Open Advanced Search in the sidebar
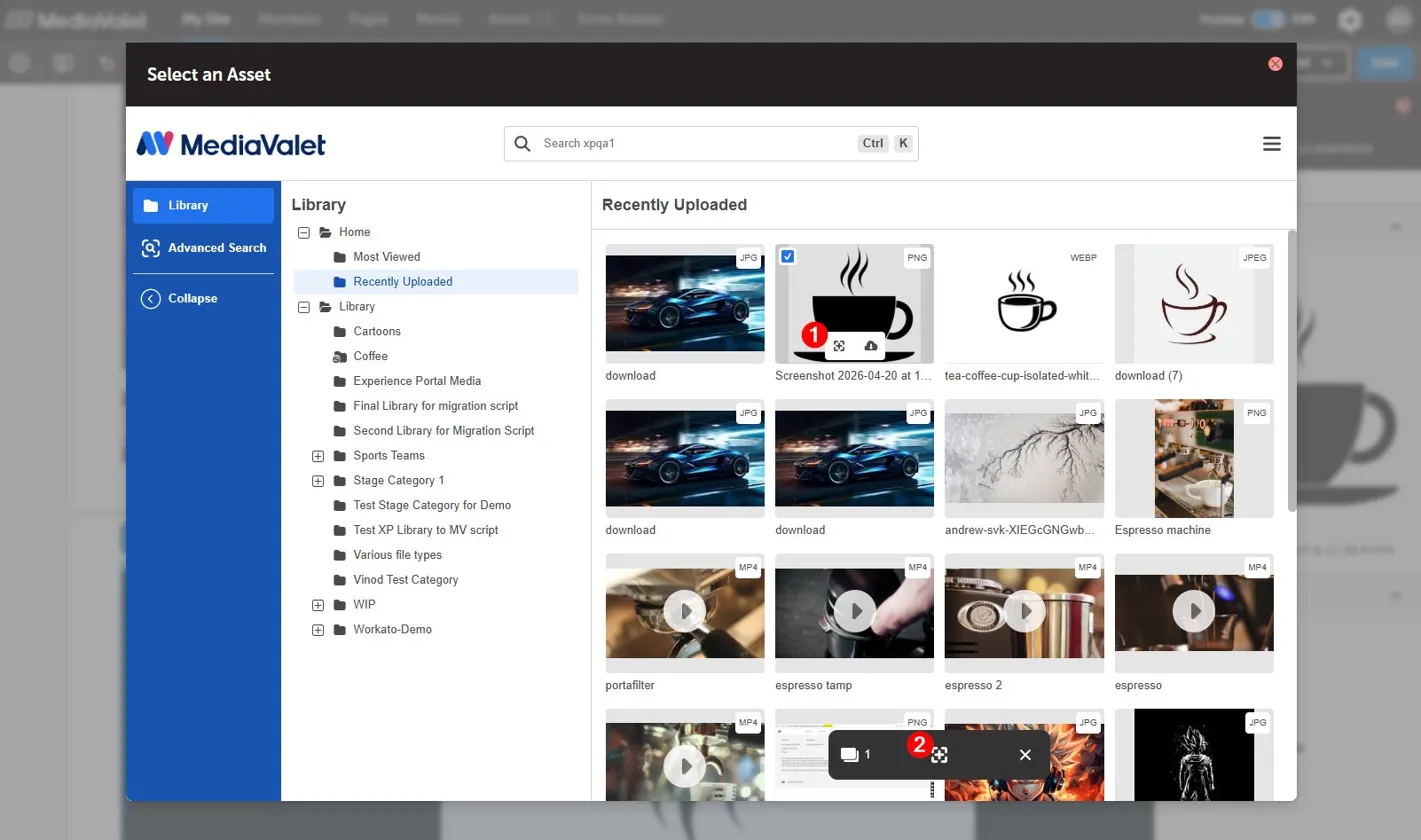The width and height of the screenshot is (1421, 840). pyautogui.click(x=203, y=248)
